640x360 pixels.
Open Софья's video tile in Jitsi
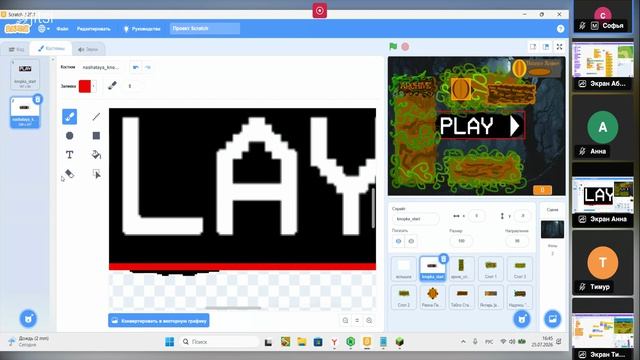602,17
